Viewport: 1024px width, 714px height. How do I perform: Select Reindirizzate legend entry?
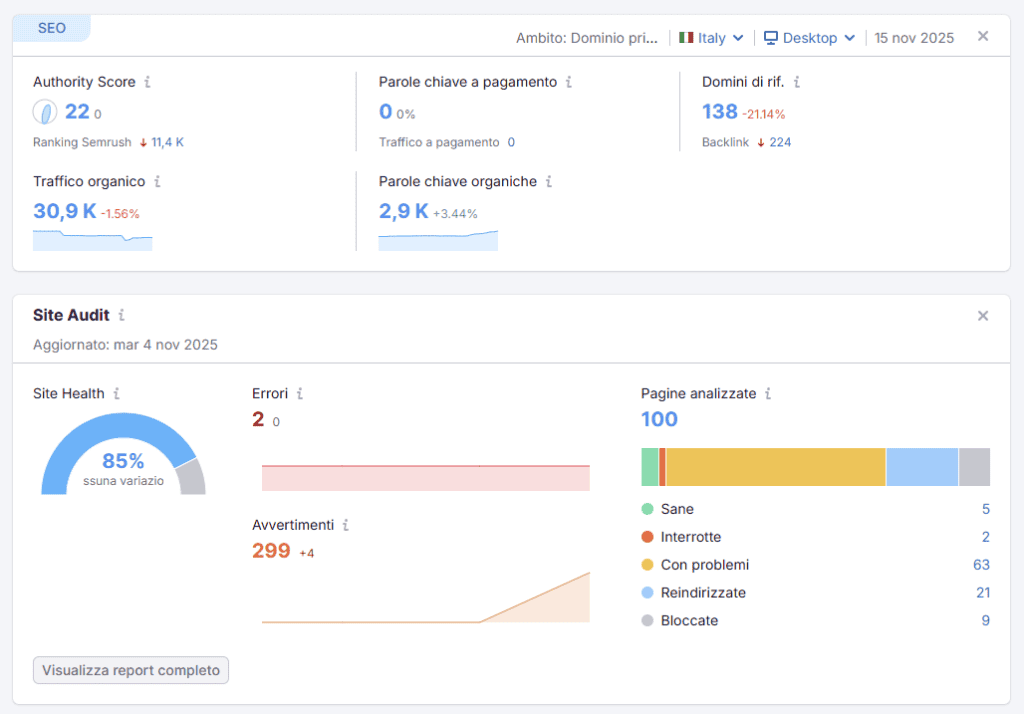tap(694, 592)
